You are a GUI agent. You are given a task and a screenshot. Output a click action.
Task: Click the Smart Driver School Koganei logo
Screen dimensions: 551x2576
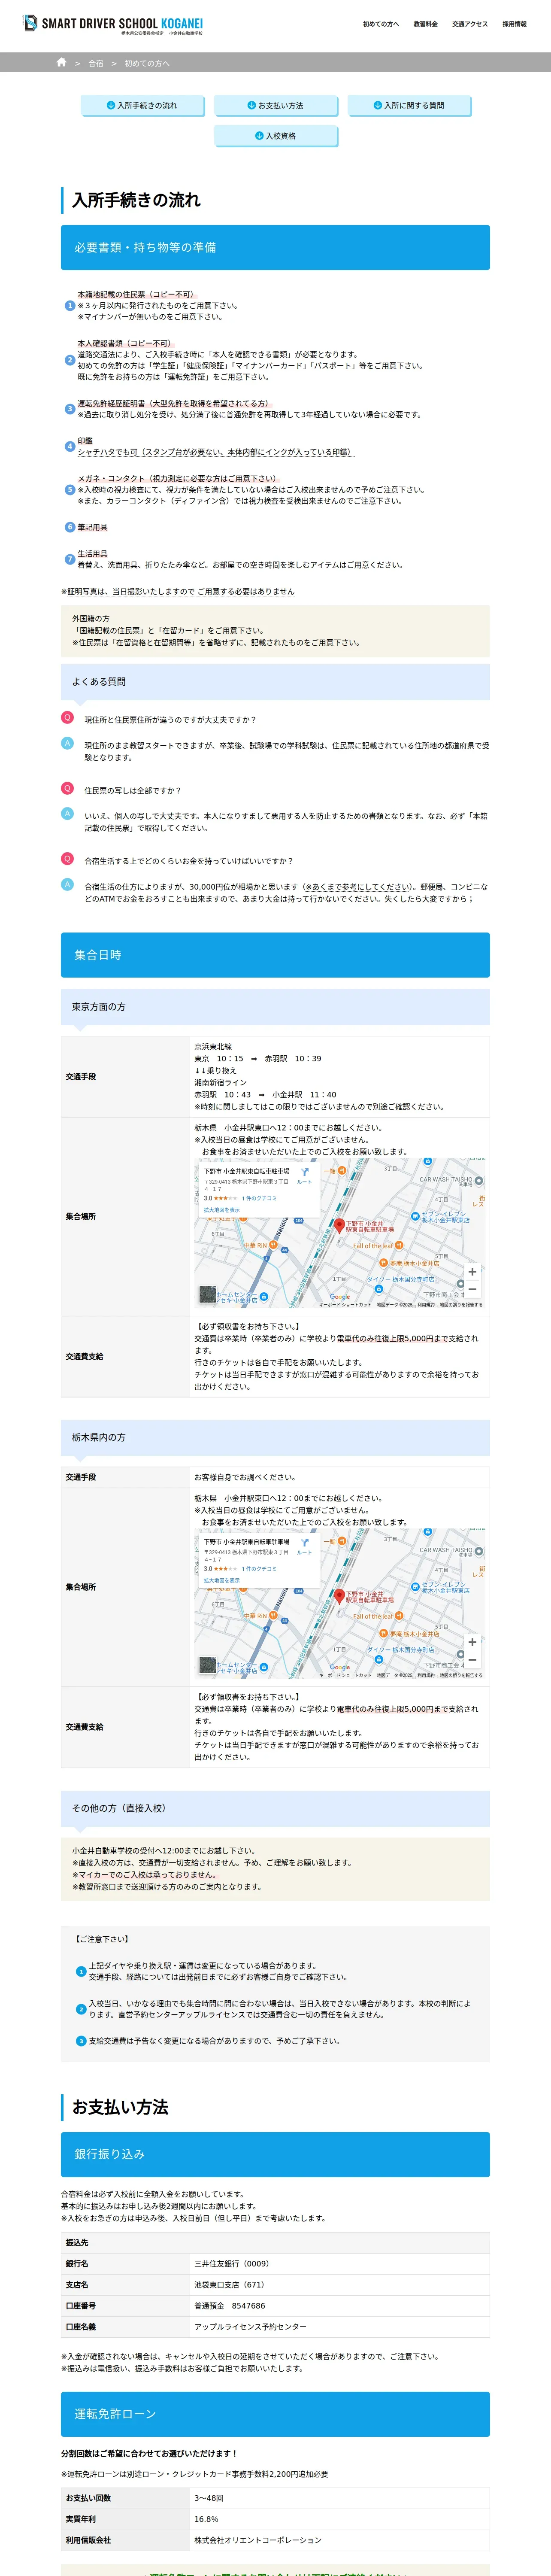point(113,24)
